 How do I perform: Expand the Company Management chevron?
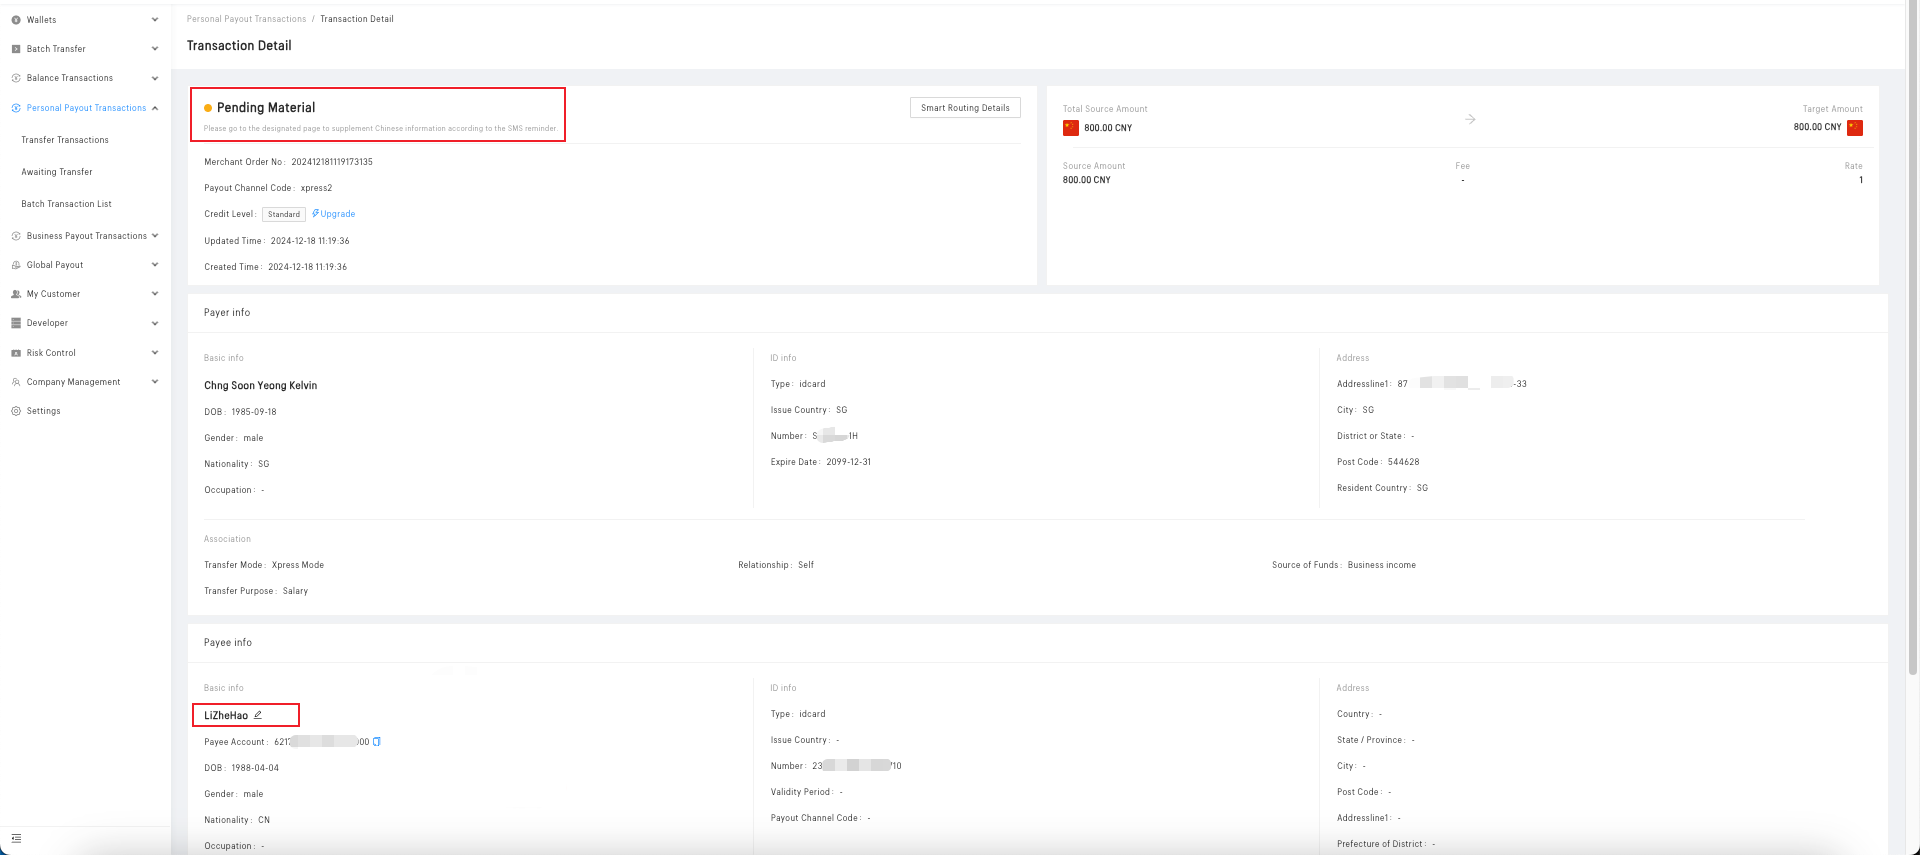pos(155,382)
